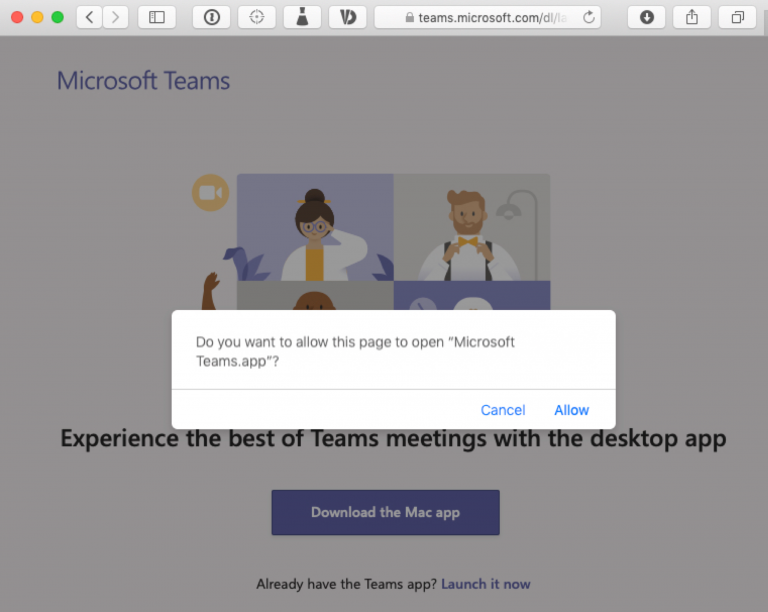Open the 1Password extension icon
This screenshot has width=768, height=612.
tap(212, 18)
